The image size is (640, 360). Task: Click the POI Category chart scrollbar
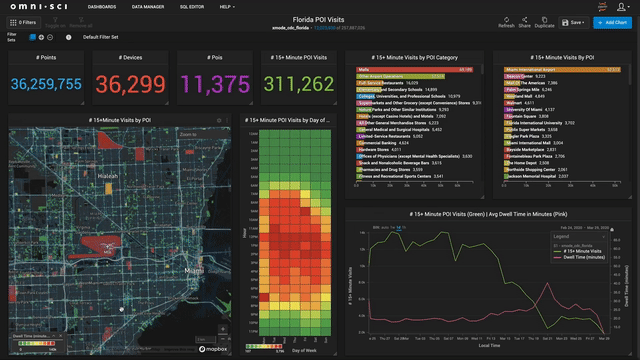[482, 69]
